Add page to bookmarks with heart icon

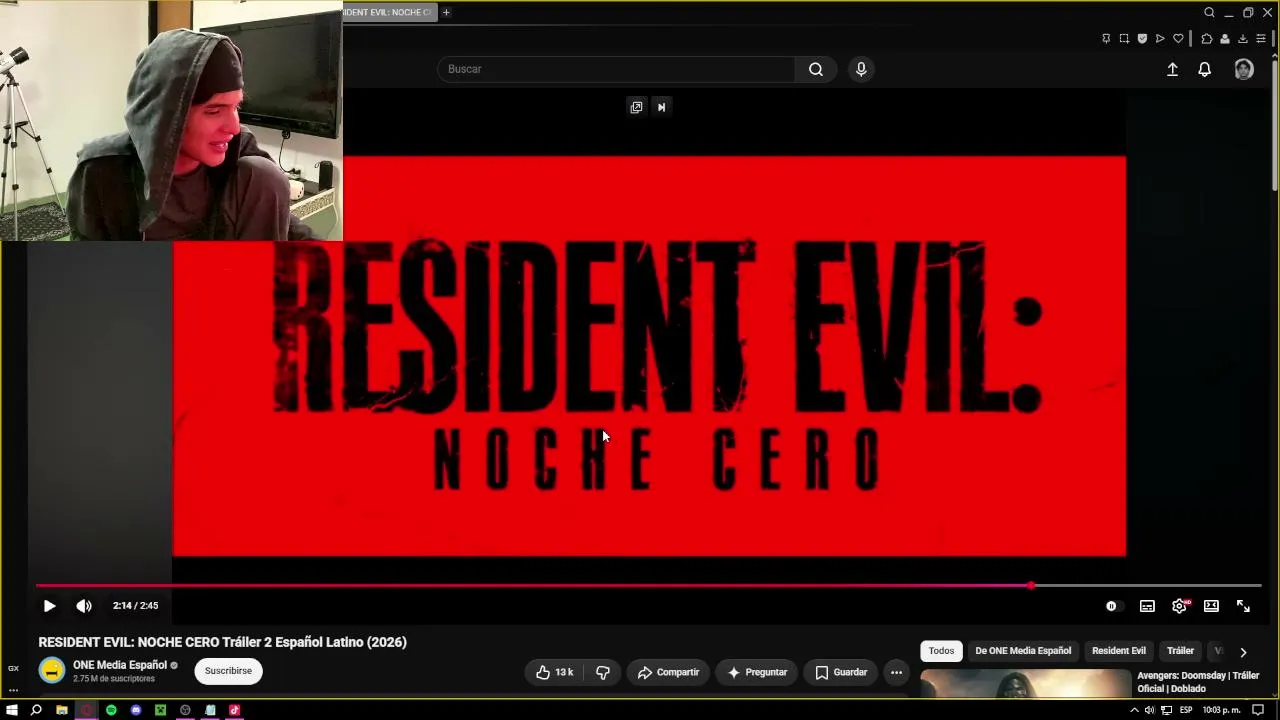pyautogui.click(x=1178, y=39)
